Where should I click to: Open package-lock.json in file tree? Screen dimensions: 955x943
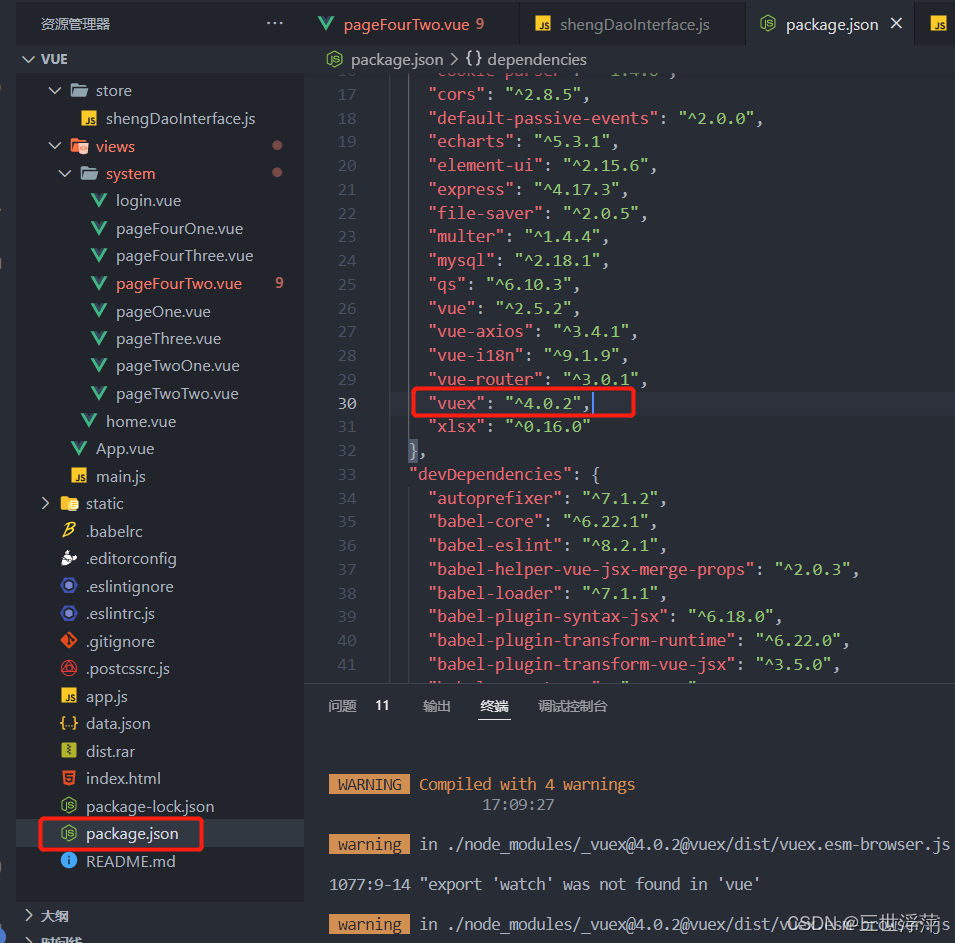[x=150, y=806]
